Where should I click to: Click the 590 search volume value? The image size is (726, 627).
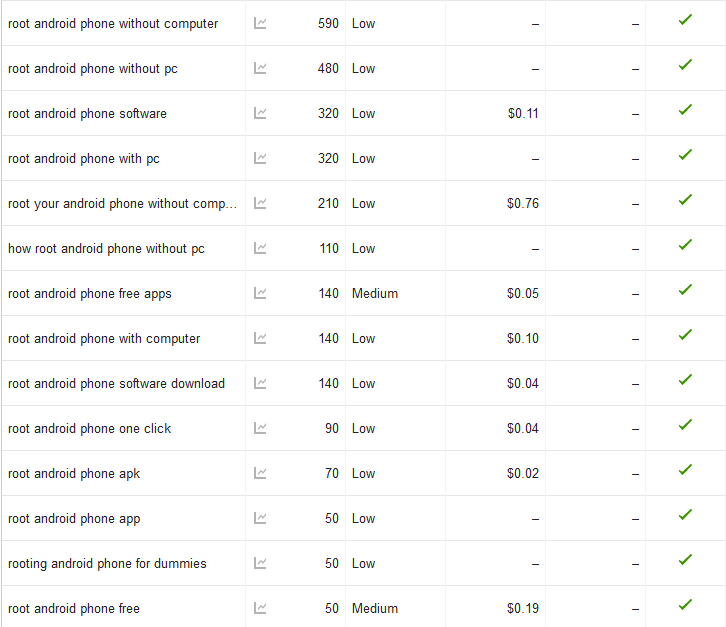(327, 23)
